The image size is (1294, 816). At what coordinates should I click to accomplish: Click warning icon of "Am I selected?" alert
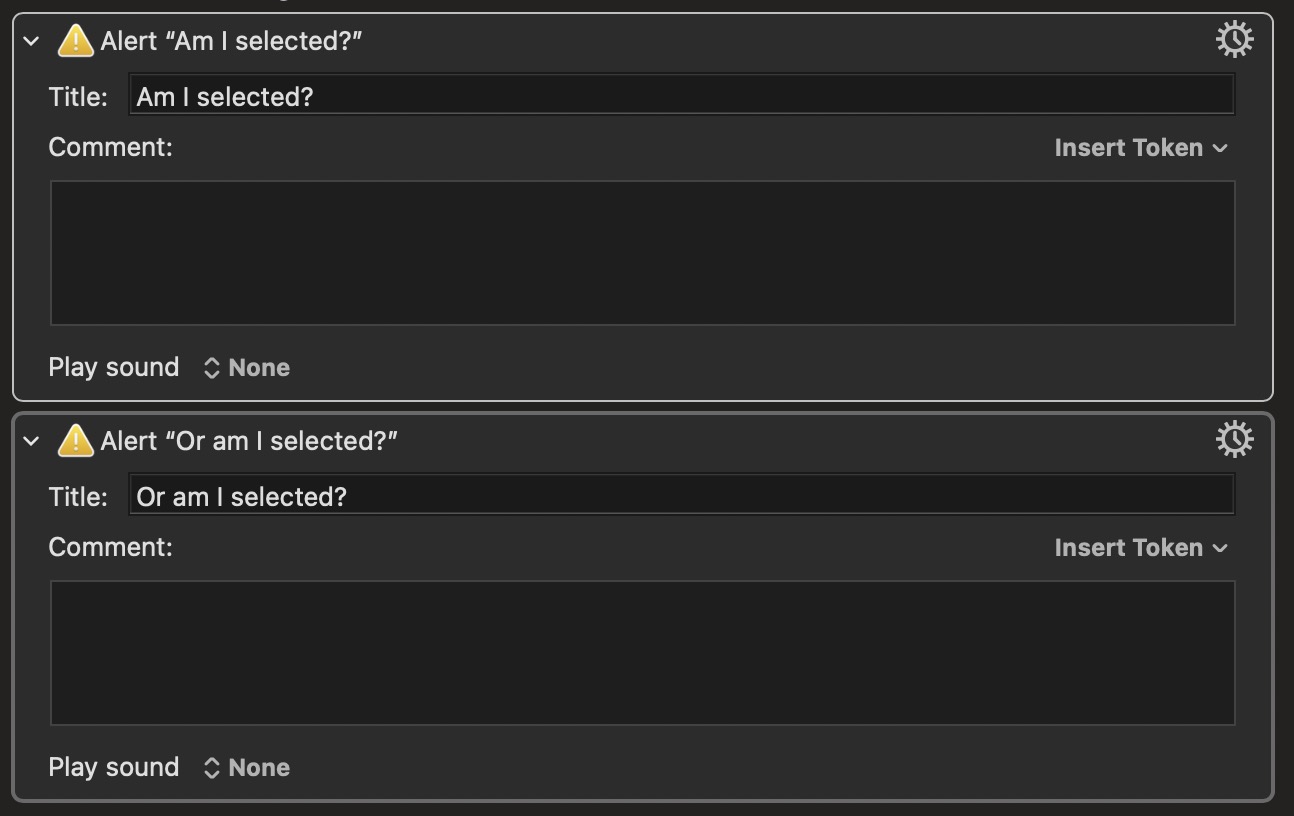76,40
